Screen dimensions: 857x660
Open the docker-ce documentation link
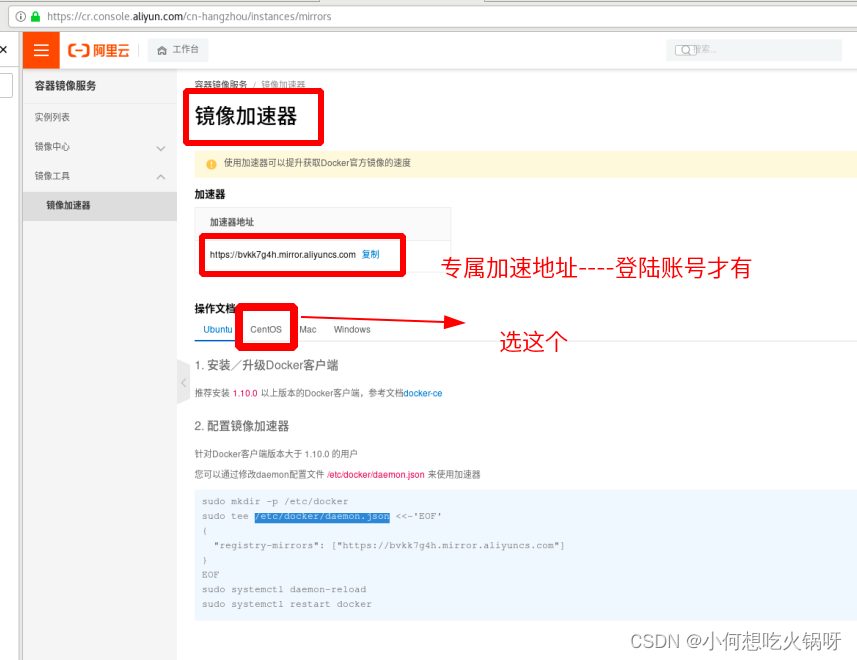click(x=422, y=393)
